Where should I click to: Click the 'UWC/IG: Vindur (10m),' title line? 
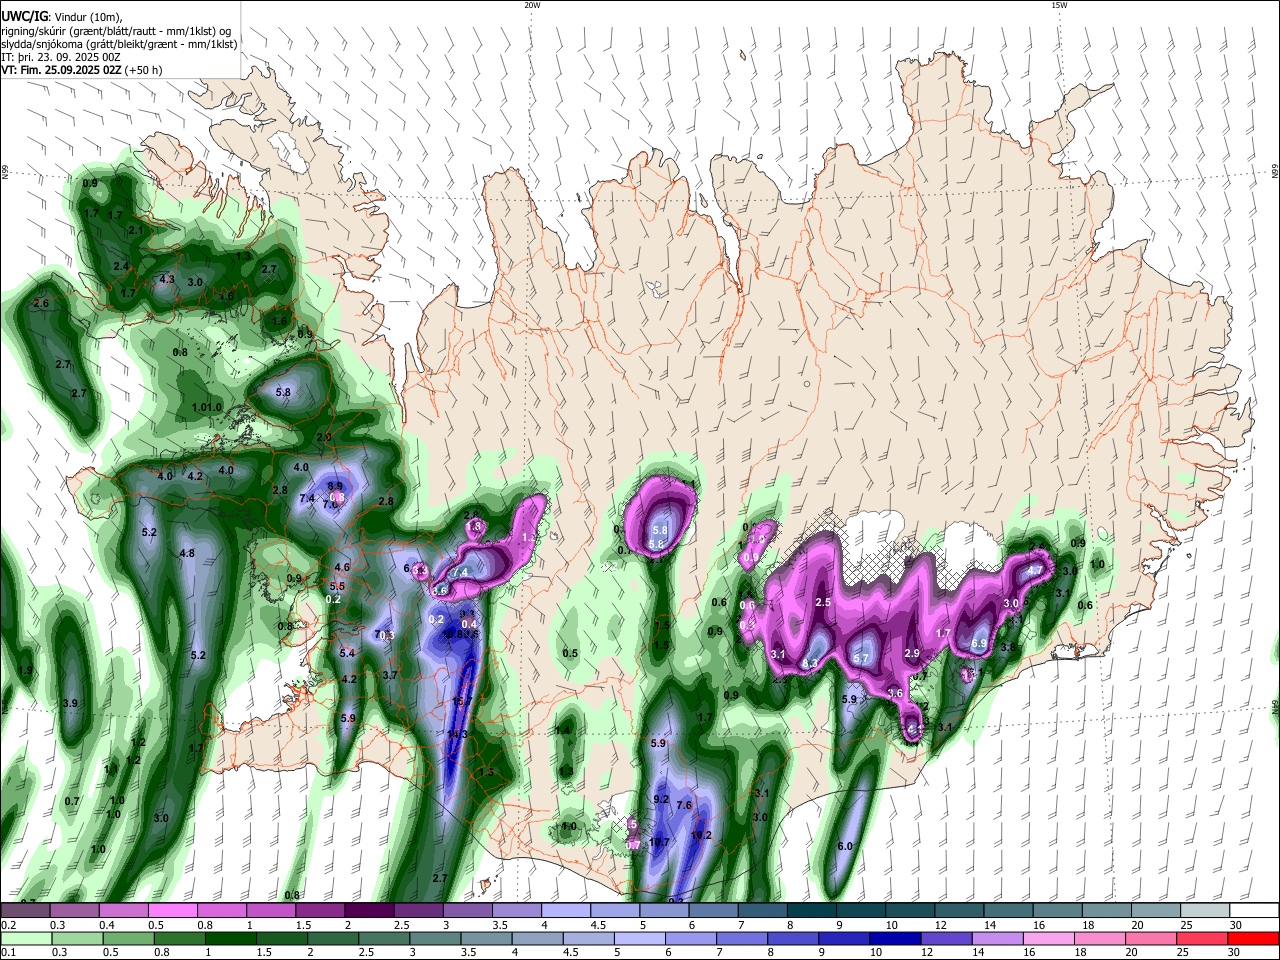[x=61, y=17]
